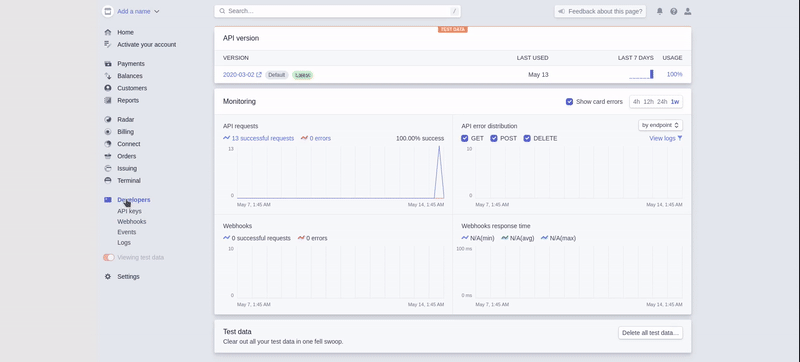Click the Home icon in sidebar
800x362 pixels.
click(108, 32)
